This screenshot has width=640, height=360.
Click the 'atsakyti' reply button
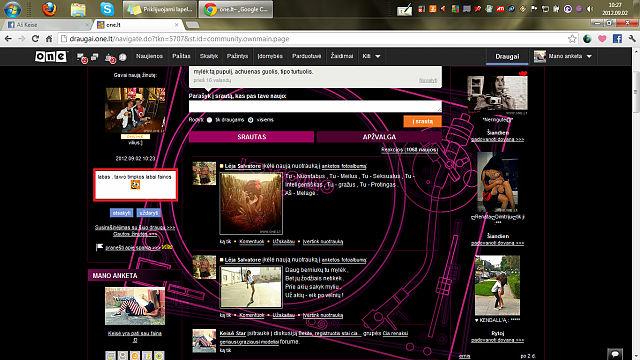[x=121, y=213]
